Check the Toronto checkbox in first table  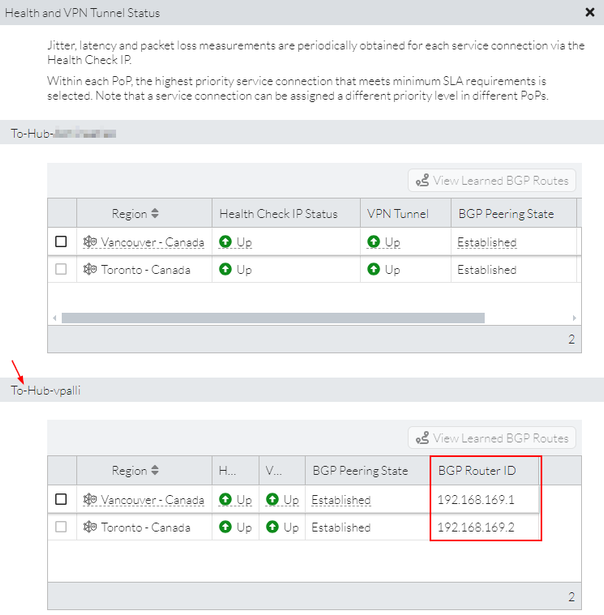pos(61,270)
